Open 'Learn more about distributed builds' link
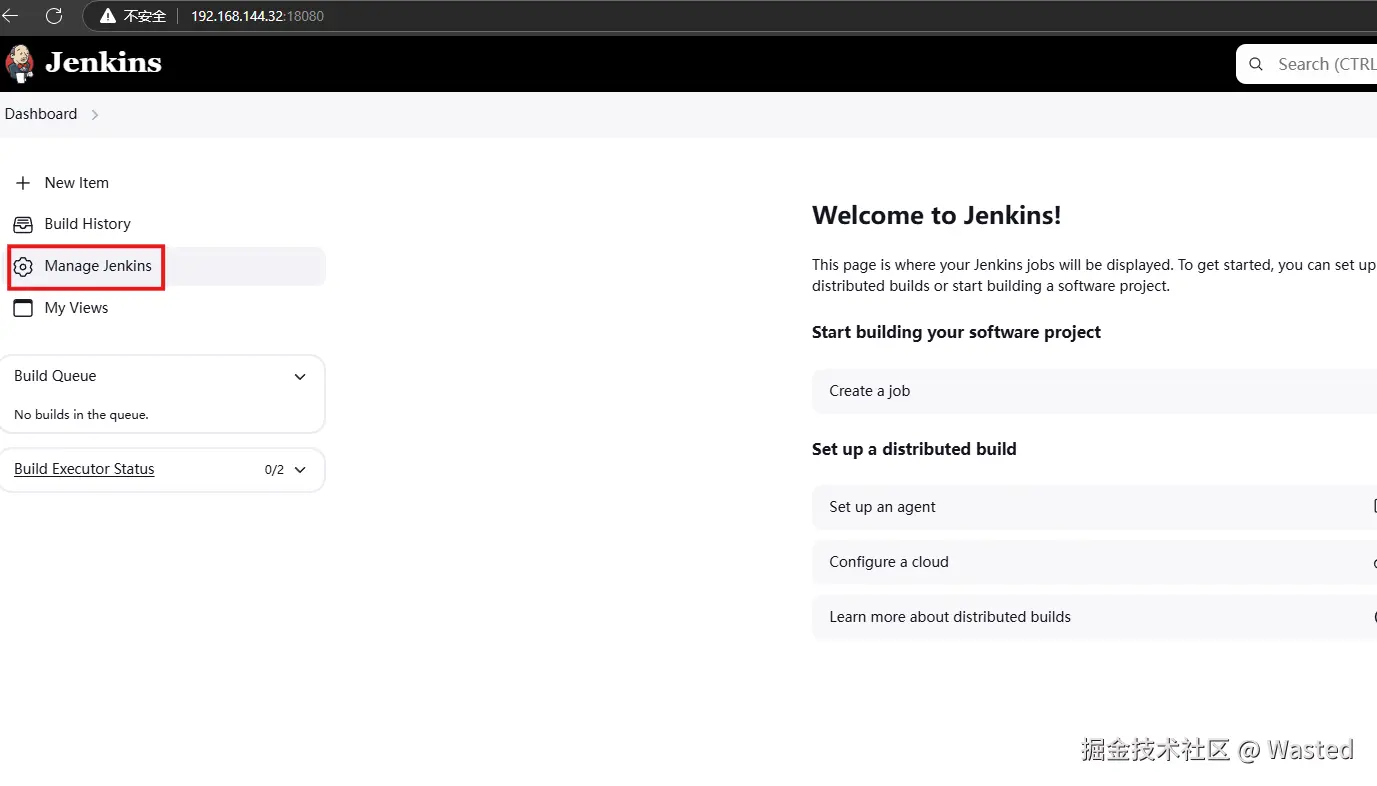 pos(1094,617)
